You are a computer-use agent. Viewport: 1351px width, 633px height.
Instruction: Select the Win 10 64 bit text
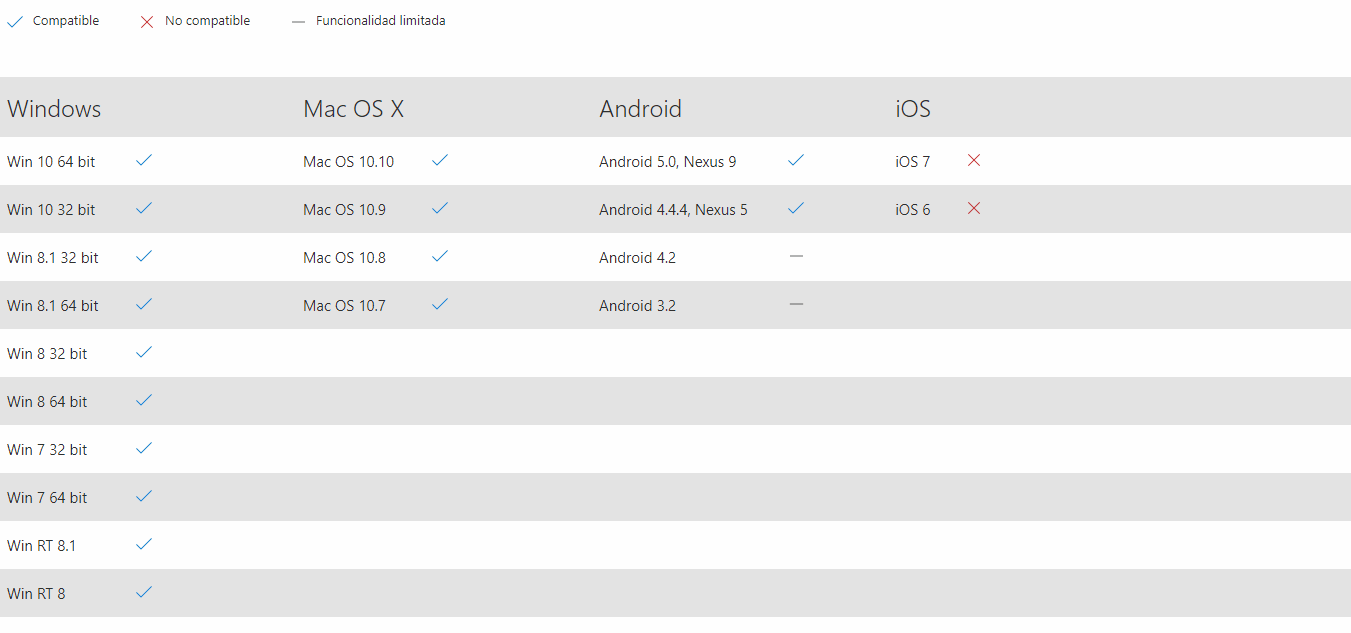point(51,162)
